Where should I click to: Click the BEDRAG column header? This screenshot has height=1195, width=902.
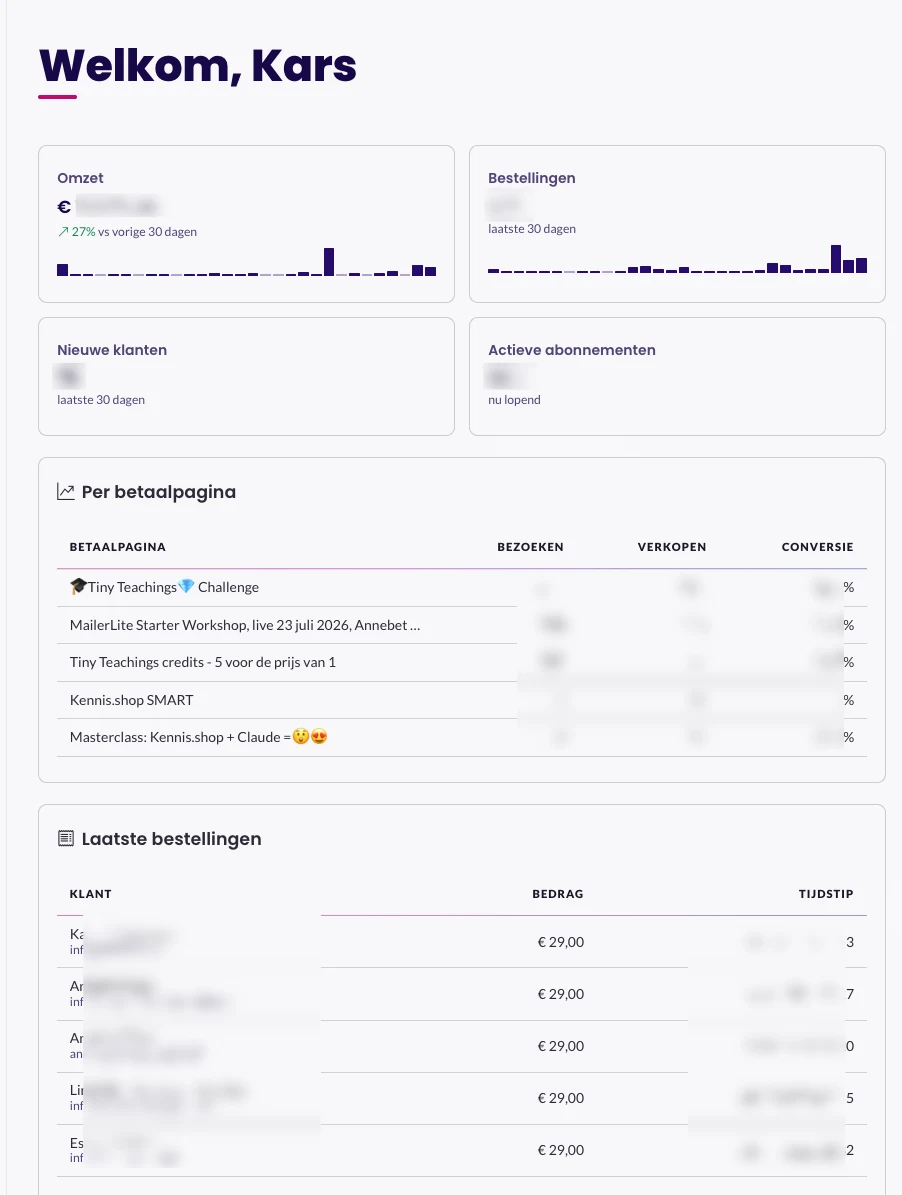coord(558,893)
